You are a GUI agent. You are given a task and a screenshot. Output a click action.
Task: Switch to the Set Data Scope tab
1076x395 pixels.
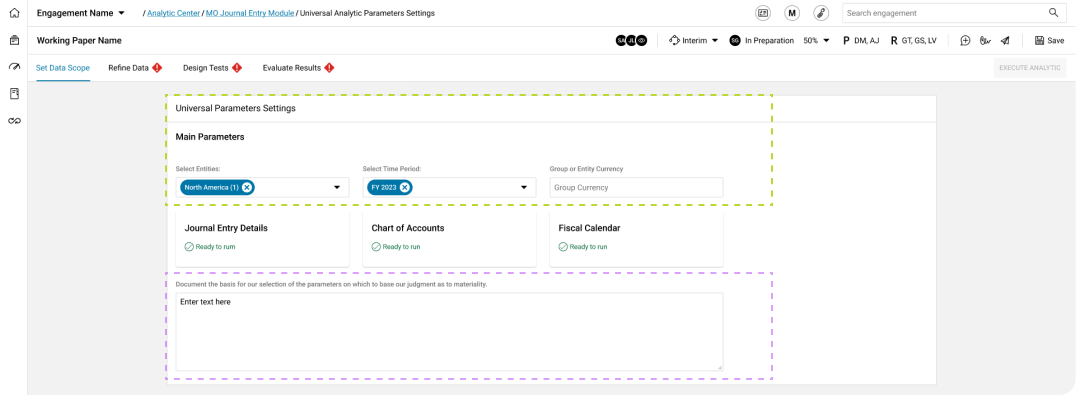click(62, 68)
